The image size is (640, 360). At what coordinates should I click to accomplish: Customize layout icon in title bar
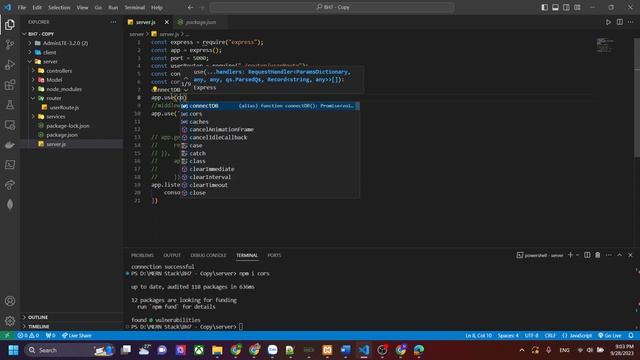click(578, 7)
